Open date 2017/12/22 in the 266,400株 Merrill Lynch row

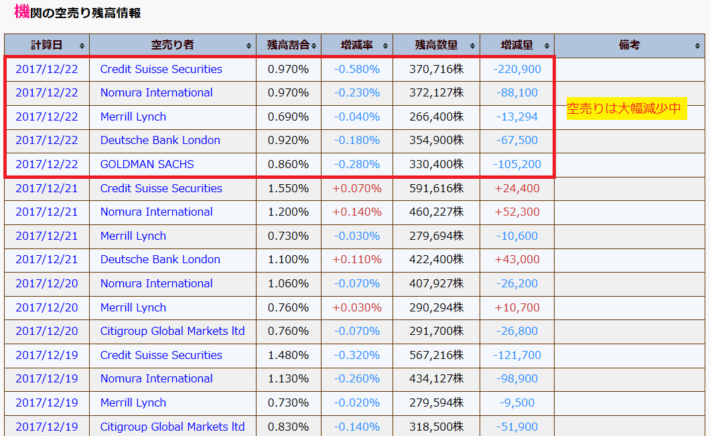(x=47, y=117)
